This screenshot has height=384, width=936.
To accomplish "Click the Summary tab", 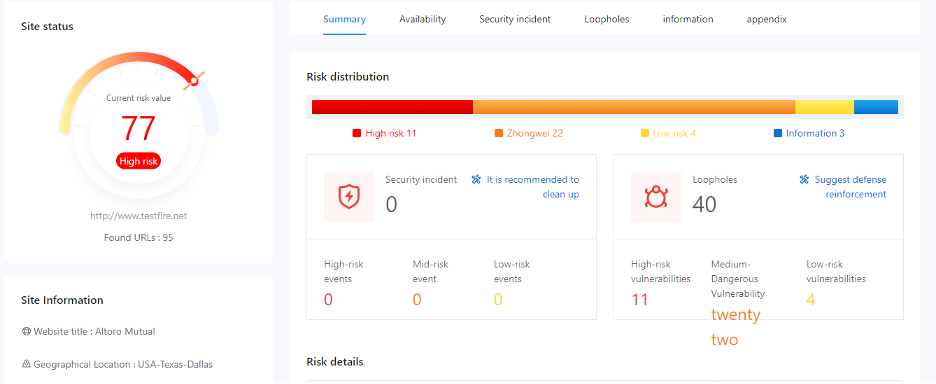I will 344,19.
